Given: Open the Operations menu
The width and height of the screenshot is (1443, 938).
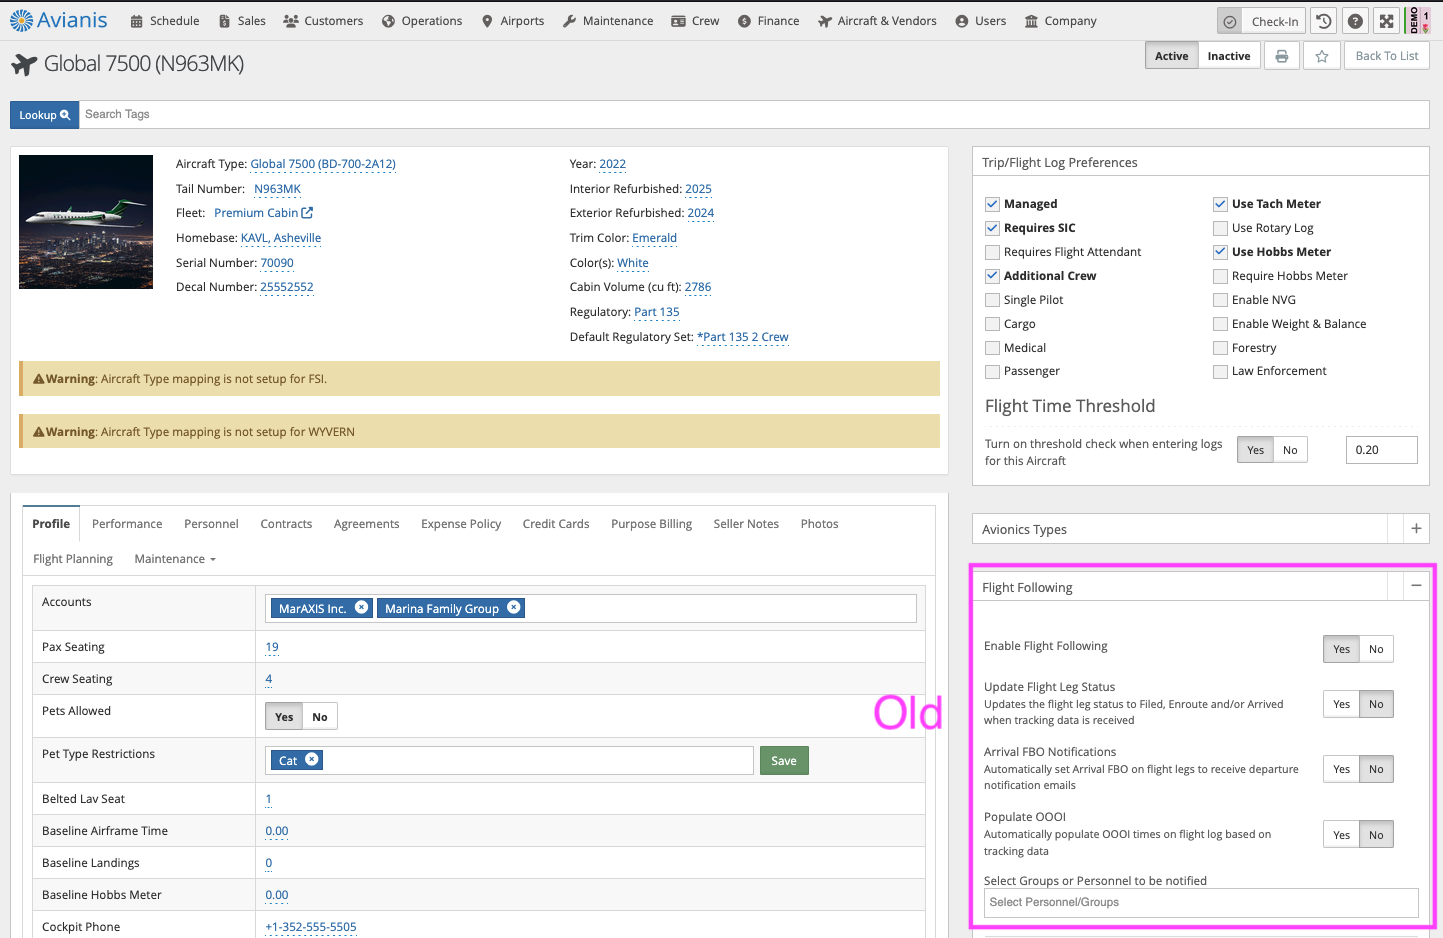Looking at the screenshot, I should pyautogui.click(x=422, y=21).
